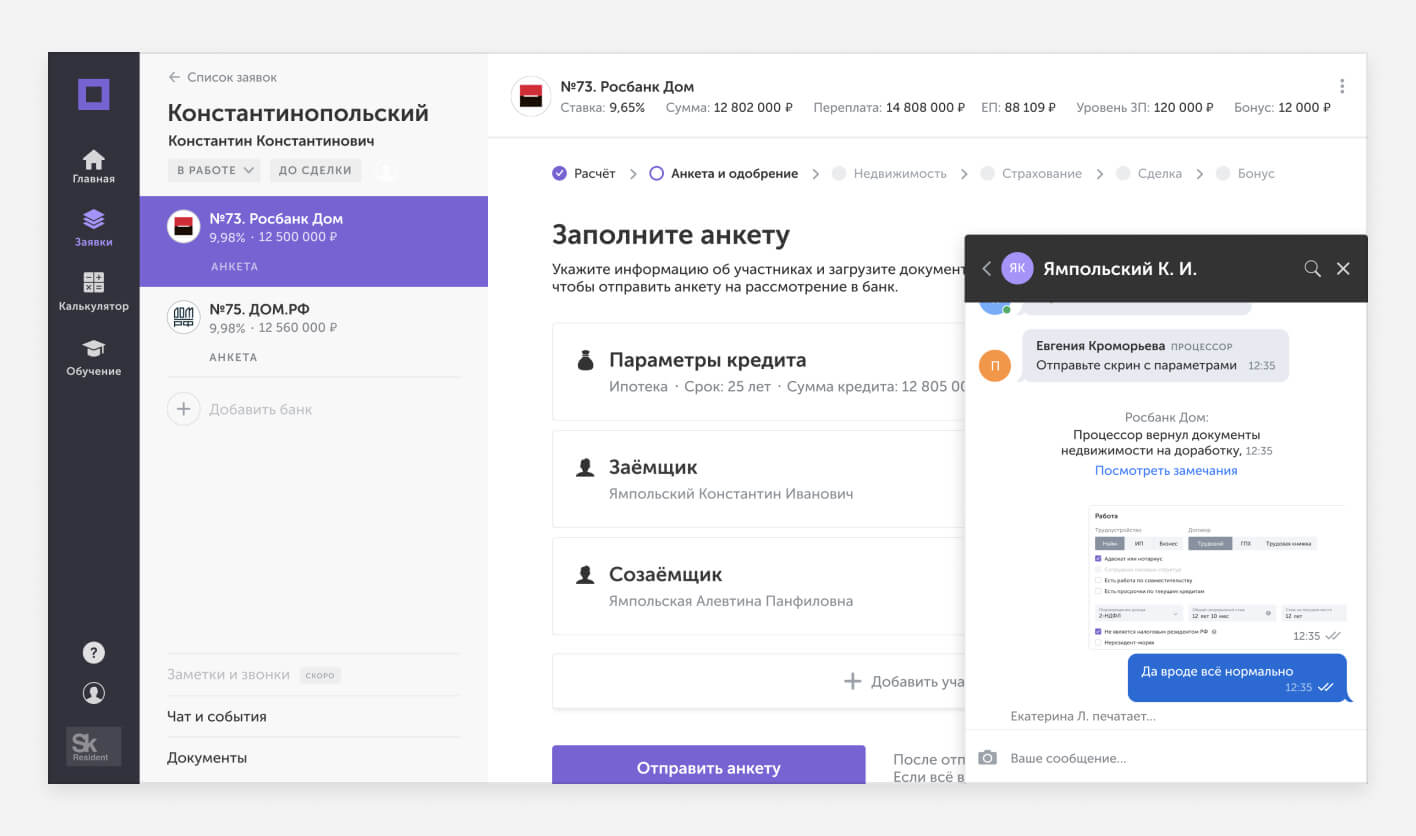This screenshot has width=1416, height=836.
Task: Open the Созаёмщик card
Action: (x=758, y=587)
